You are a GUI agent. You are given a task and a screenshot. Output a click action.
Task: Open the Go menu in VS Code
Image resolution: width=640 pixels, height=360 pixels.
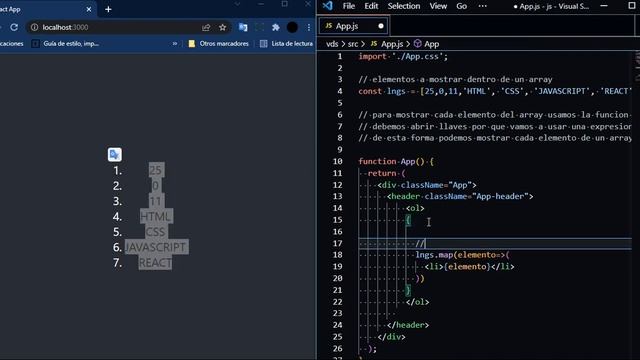(x=461, y=6)
